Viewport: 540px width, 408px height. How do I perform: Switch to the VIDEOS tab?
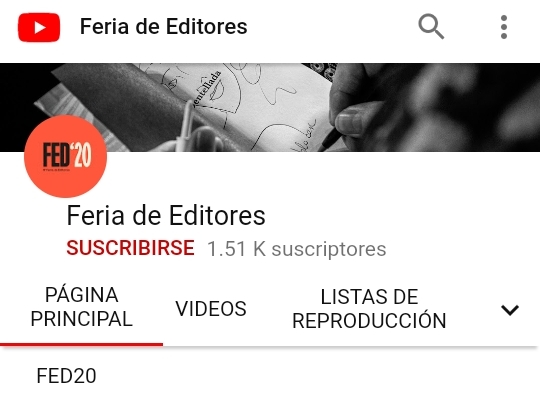click(x=211, y=308)
